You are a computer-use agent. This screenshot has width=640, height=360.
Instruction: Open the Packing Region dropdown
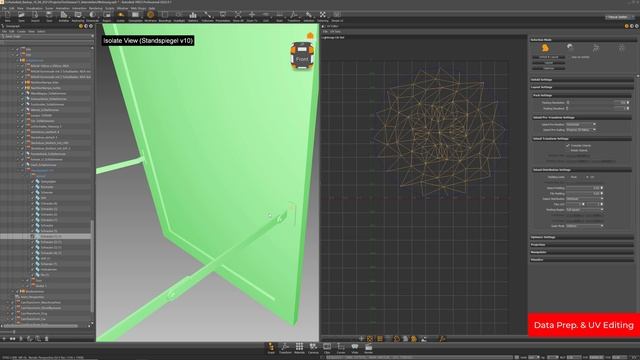[584, 209]
